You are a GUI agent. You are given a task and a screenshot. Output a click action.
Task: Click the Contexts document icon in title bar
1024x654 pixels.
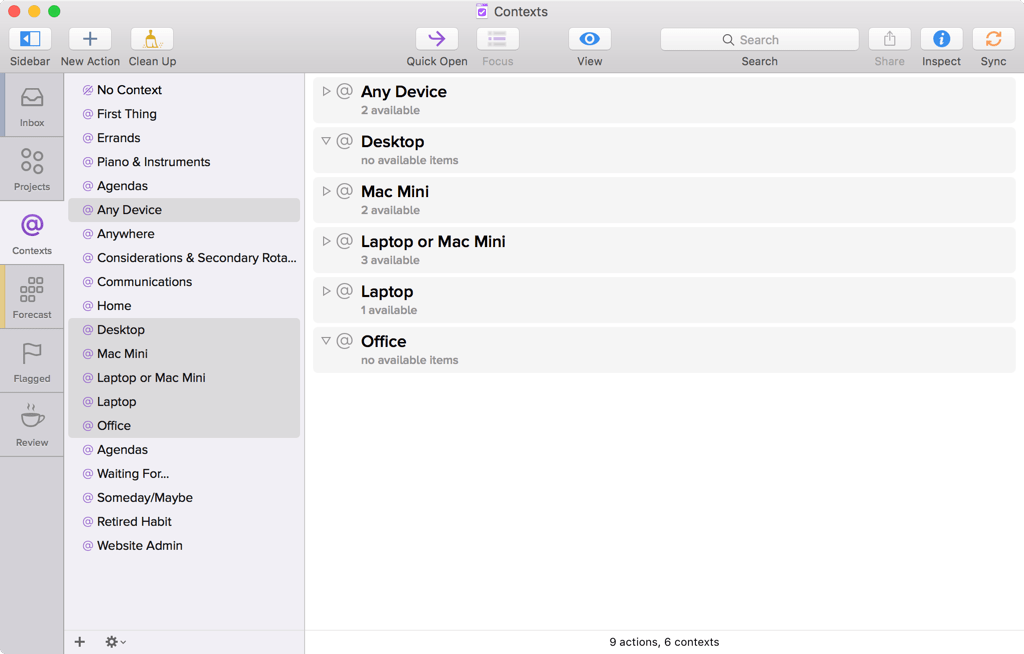point(482,11)
